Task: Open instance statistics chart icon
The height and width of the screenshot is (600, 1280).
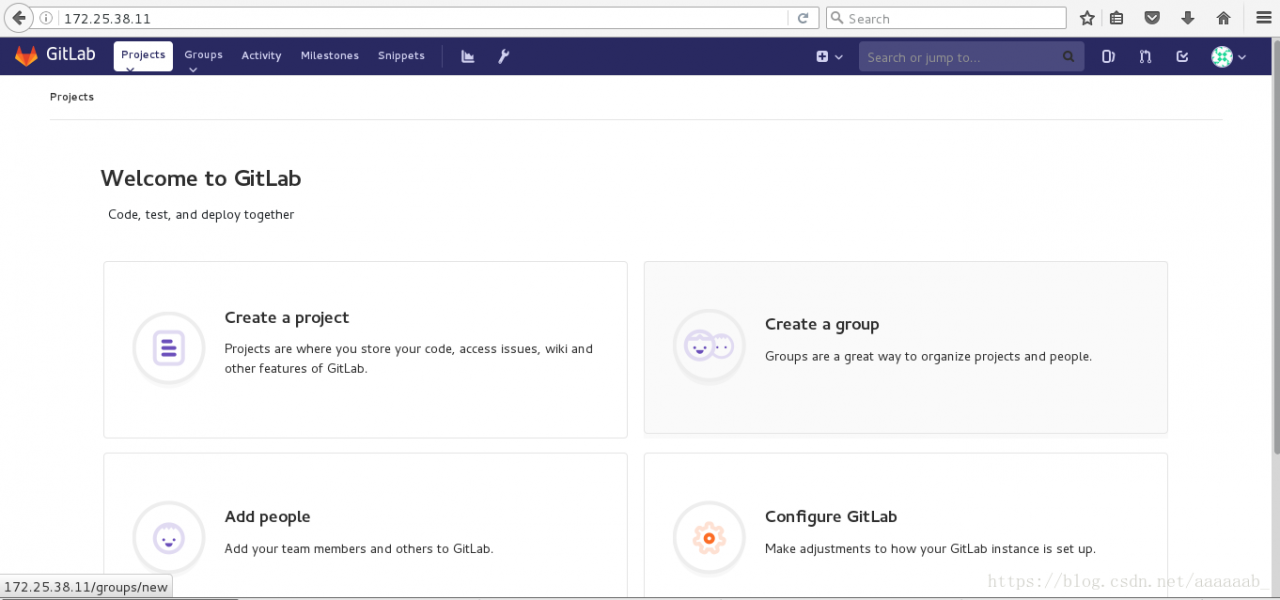Action: pos(467,56)
